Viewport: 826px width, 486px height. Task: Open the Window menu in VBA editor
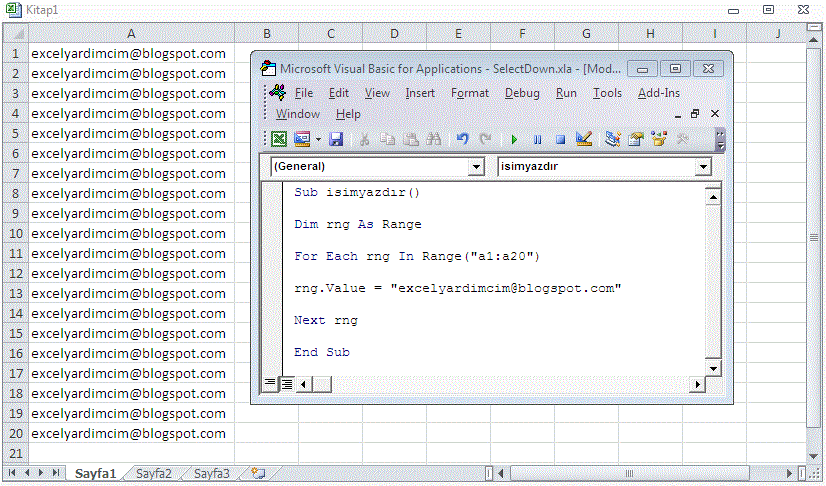click(x=298, y=114)
